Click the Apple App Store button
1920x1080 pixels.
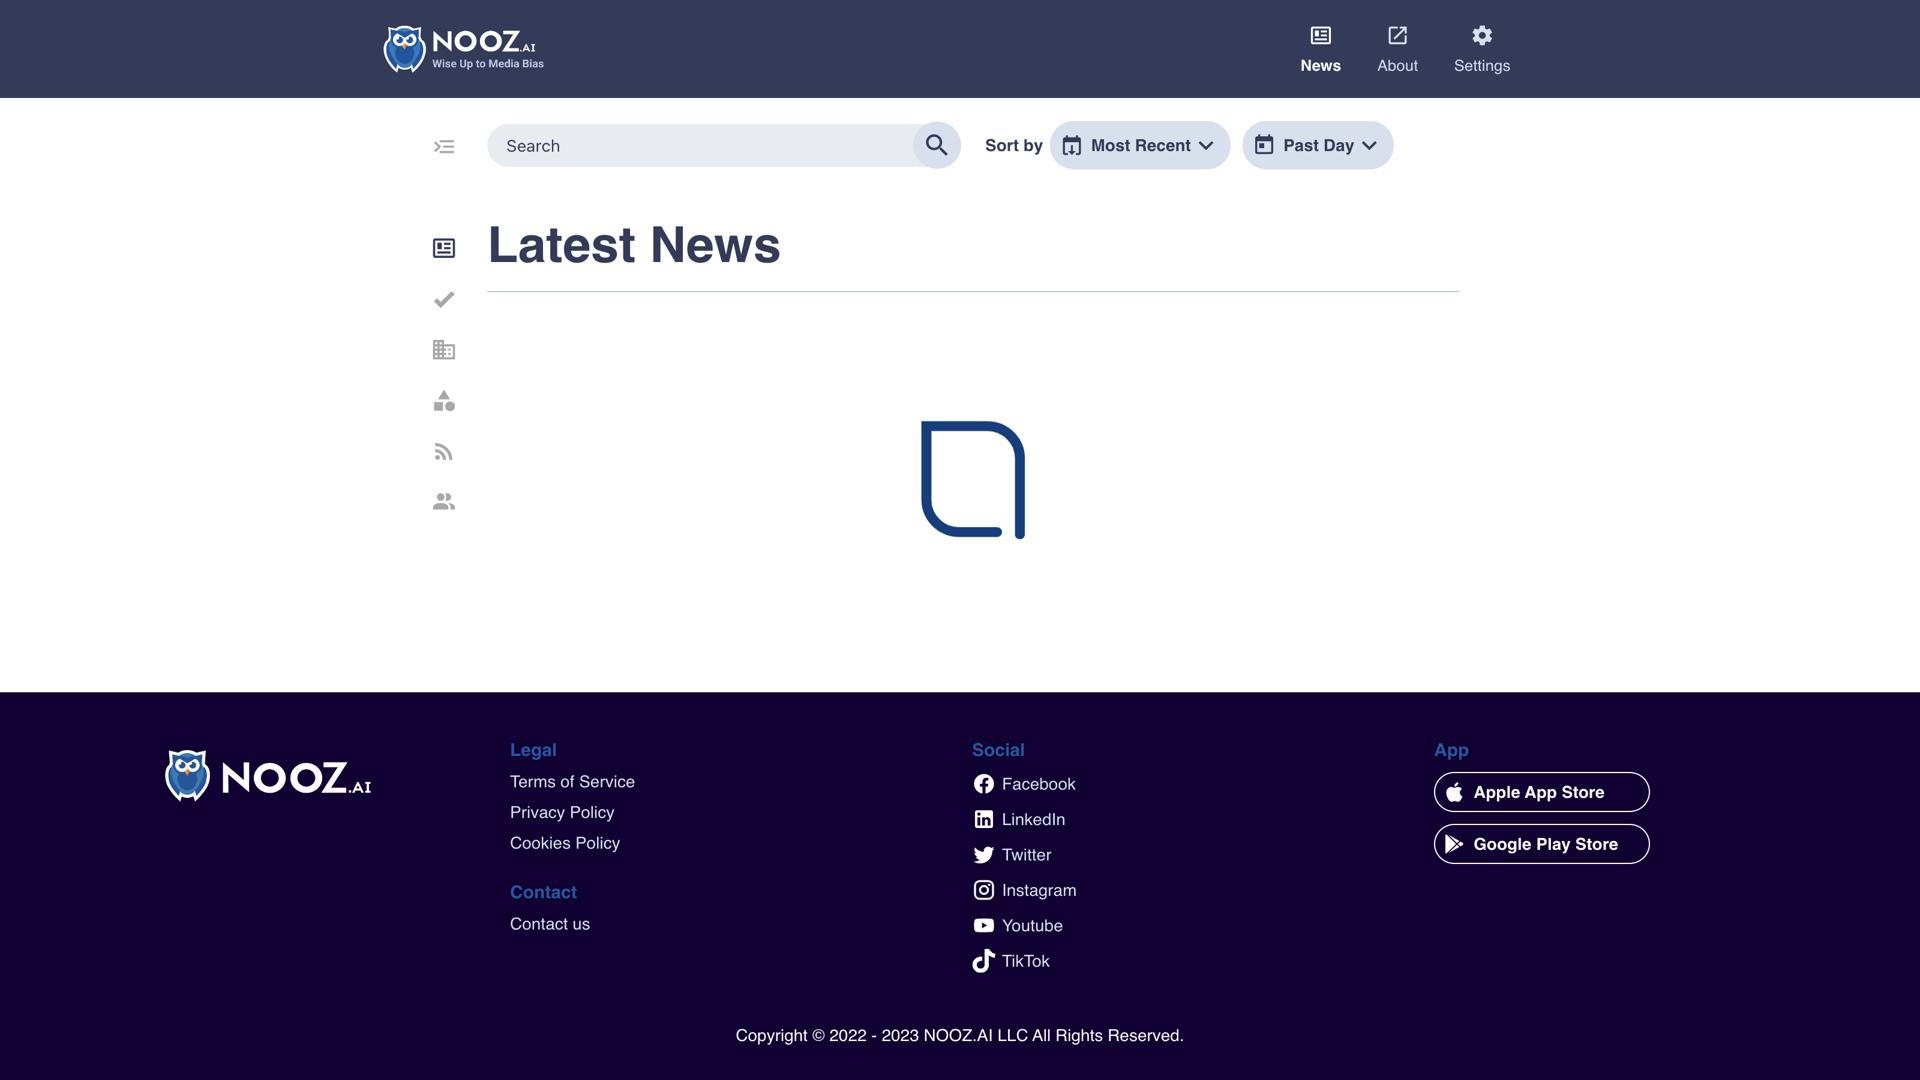(x=1540, y=791)
